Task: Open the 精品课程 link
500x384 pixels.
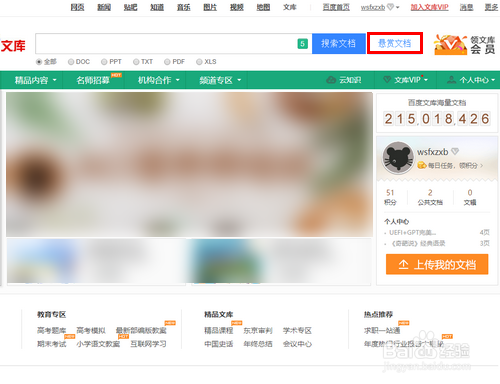Action: click(218, 330)
